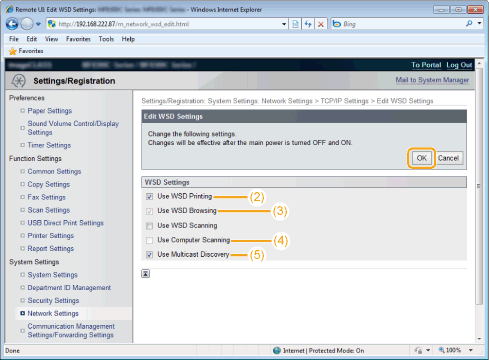Click the TCP/IP Settings breadcrumb link
Viewport: 489px width, 361px height.
tap(344, 101)
